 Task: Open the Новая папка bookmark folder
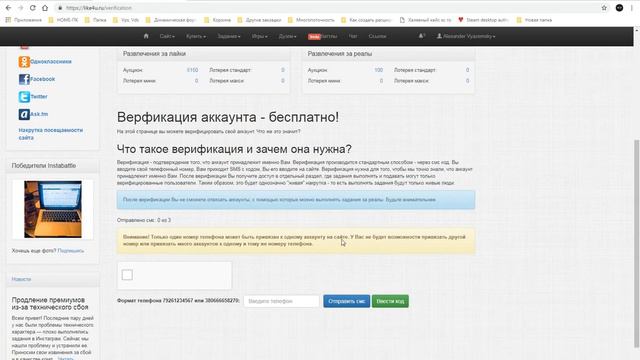(x=534, y=20)
